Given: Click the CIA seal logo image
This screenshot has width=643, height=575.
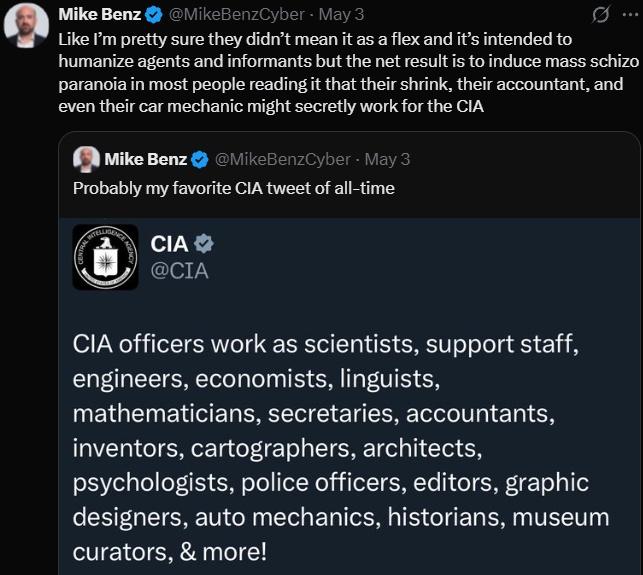Looking at the screenshot, I should (x=105, y=257).
